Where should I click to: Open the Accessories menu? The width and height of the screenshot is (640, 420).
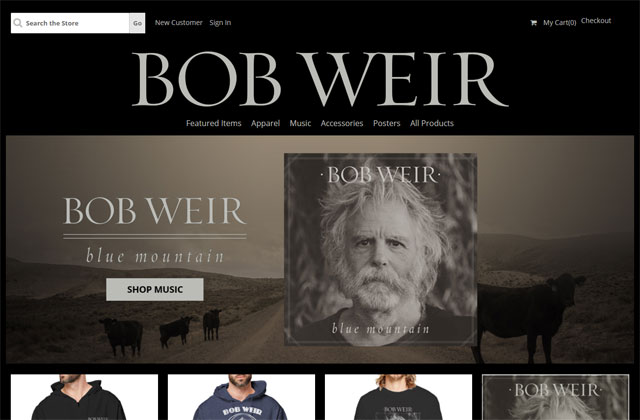[342, 123]
